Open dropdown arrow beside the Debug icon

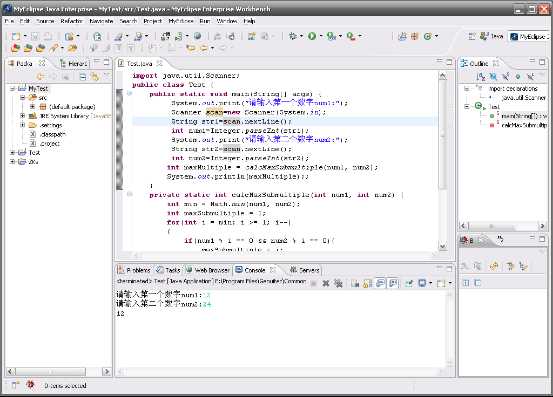point(302,36)
